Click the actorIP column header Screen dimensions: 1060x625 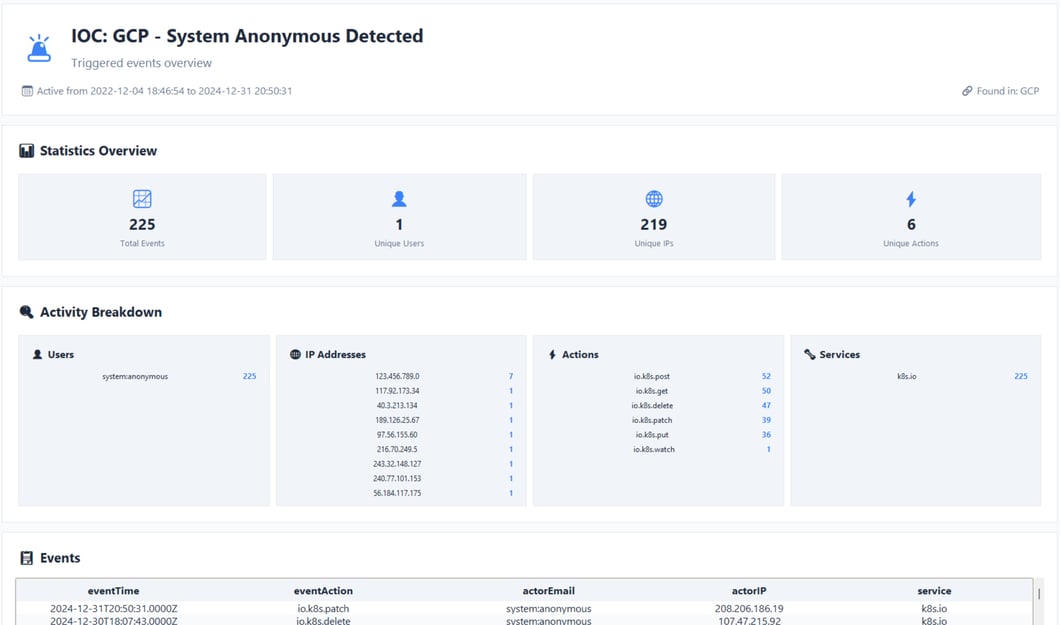click(748, 591)
